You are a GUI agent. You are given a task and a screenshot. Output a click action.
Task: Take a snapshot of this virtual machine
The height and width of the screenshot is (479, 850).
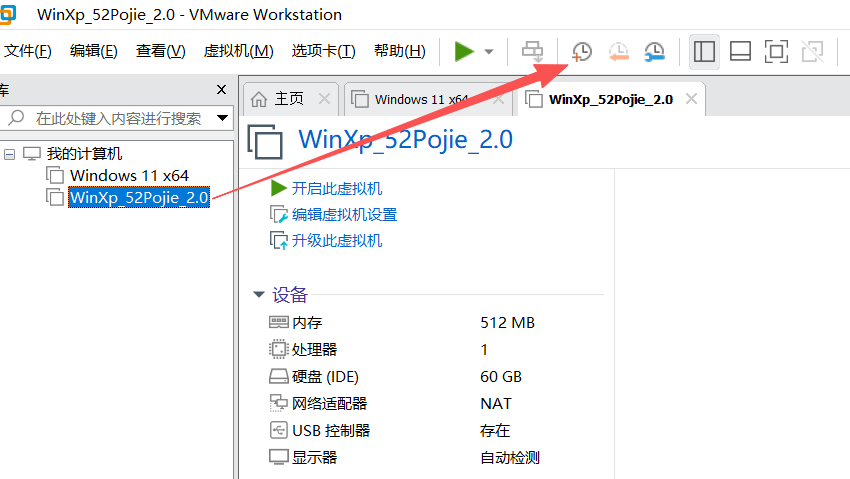582,51
